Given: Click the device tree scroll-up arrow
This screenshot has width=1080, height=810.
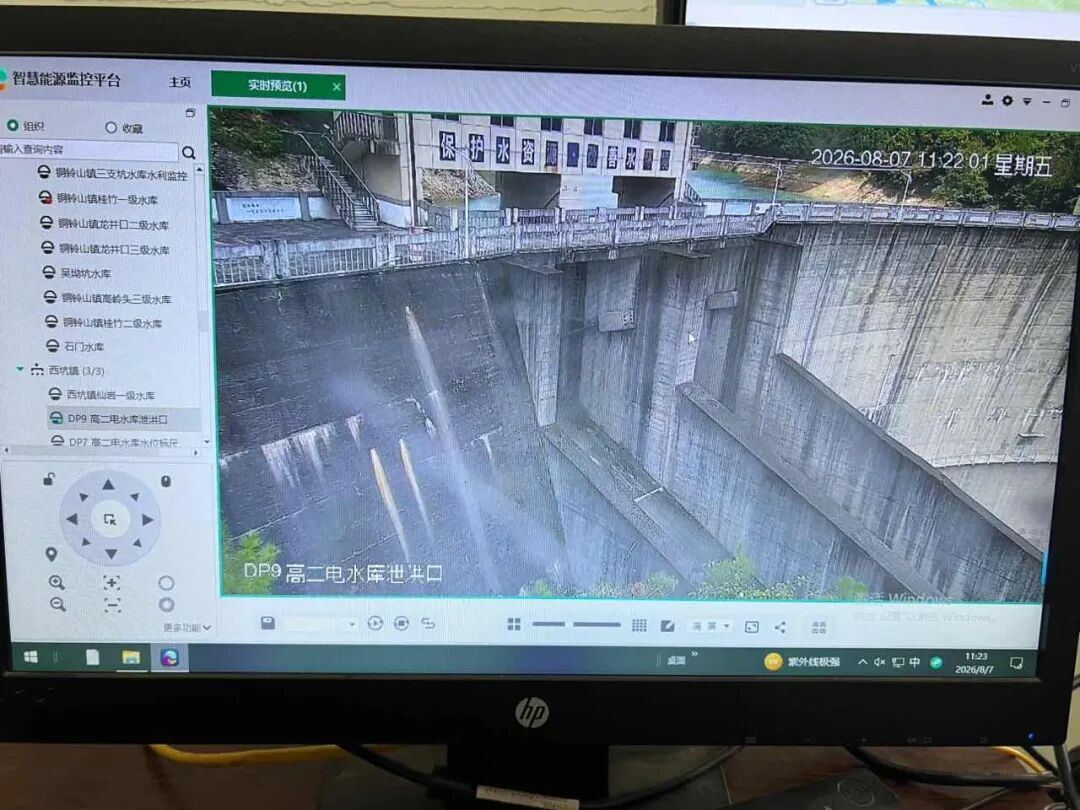Looking at the screenshot, I should click(x=200, y=169).
